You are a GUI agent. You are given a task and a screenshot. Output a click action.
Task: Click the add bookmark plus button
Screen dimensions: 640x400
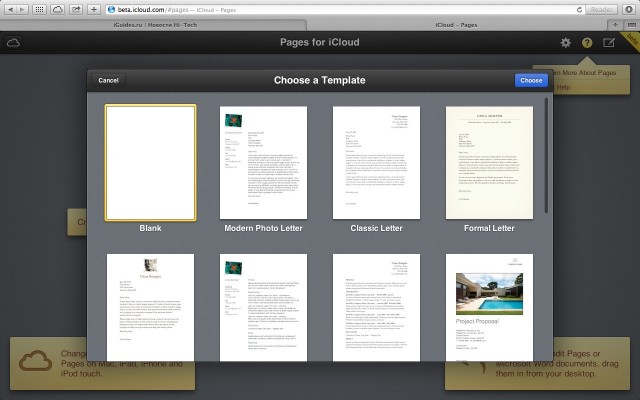point(94,9)
